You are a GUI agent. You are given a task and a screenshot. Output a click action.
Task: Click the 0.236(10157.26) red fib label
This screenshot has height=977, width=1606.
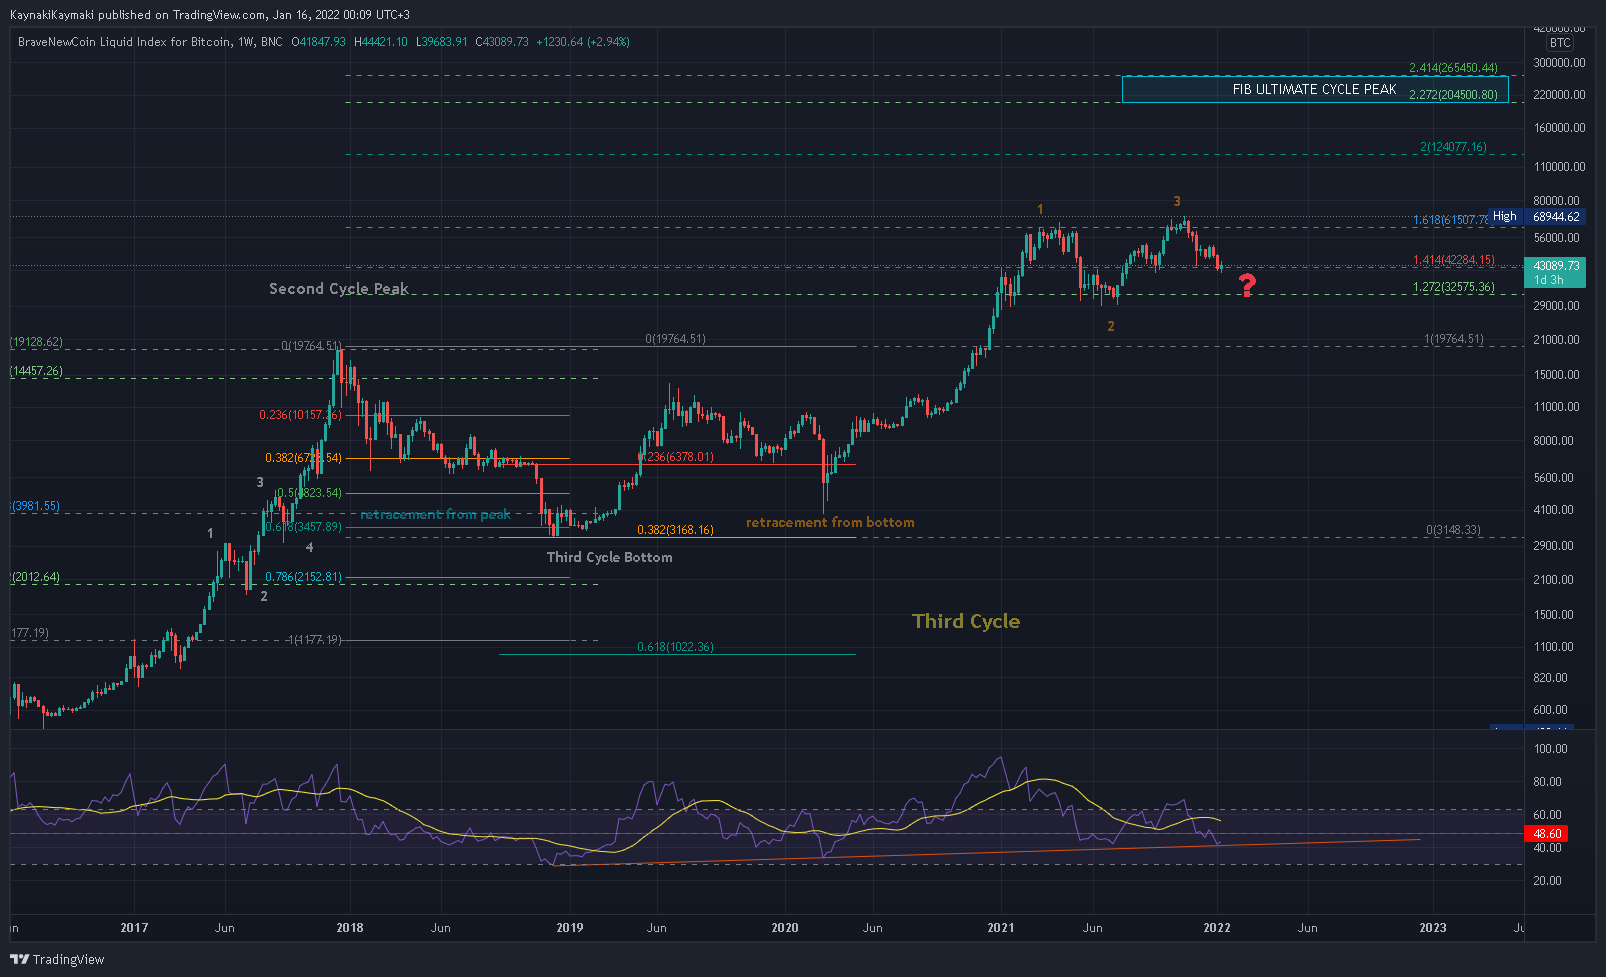point(300,415)
